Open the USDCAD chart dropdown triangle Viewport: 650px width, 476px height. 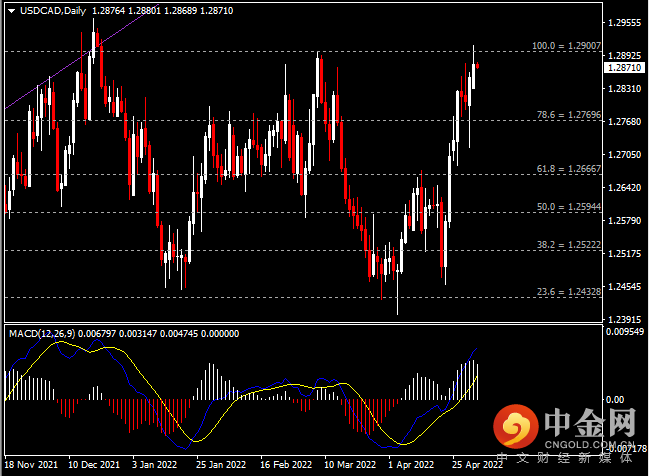[12, 11]
